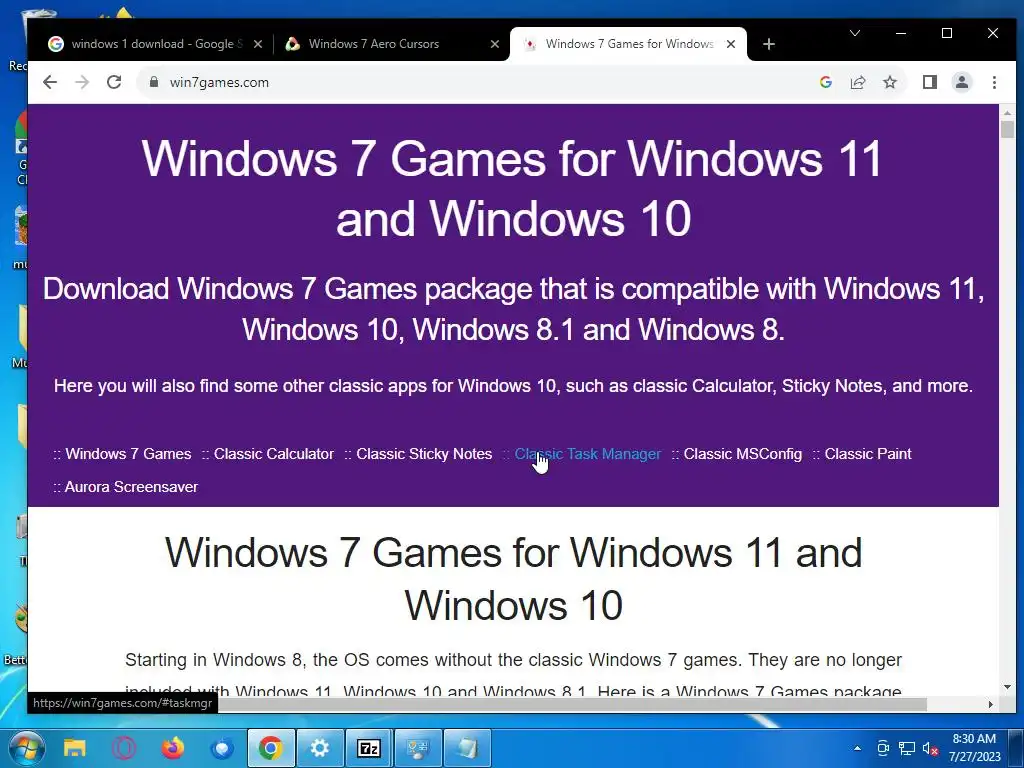The height and width of the screenshot is (768, 1024).
Task: Open the control panel taskbar window
Action: coord(418,748)
